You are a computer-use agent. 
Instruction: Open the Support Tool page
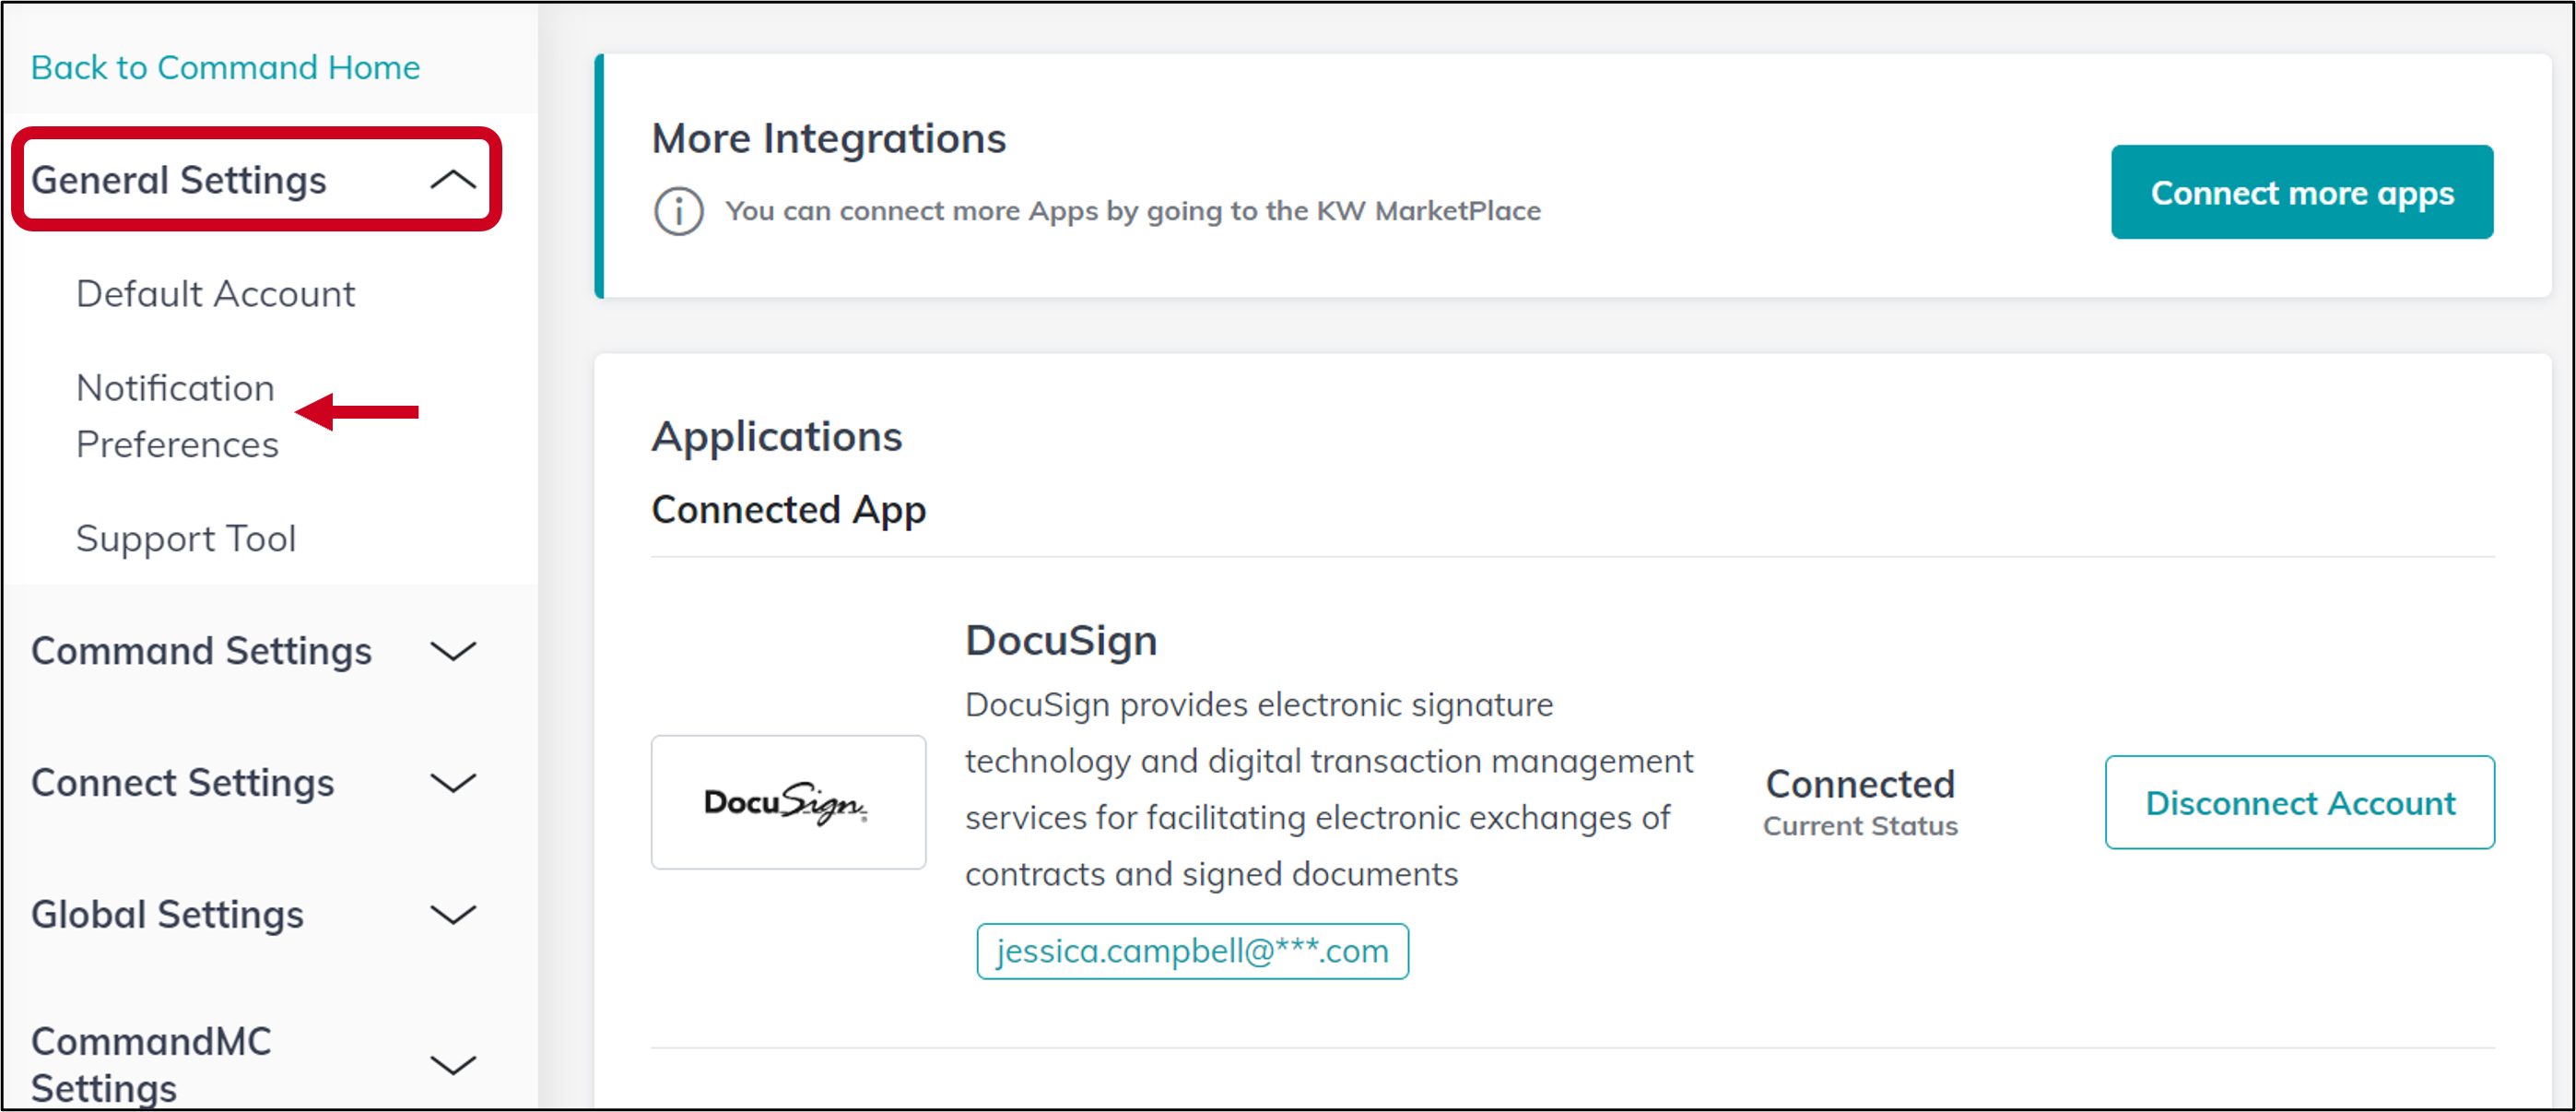(185, 537)
